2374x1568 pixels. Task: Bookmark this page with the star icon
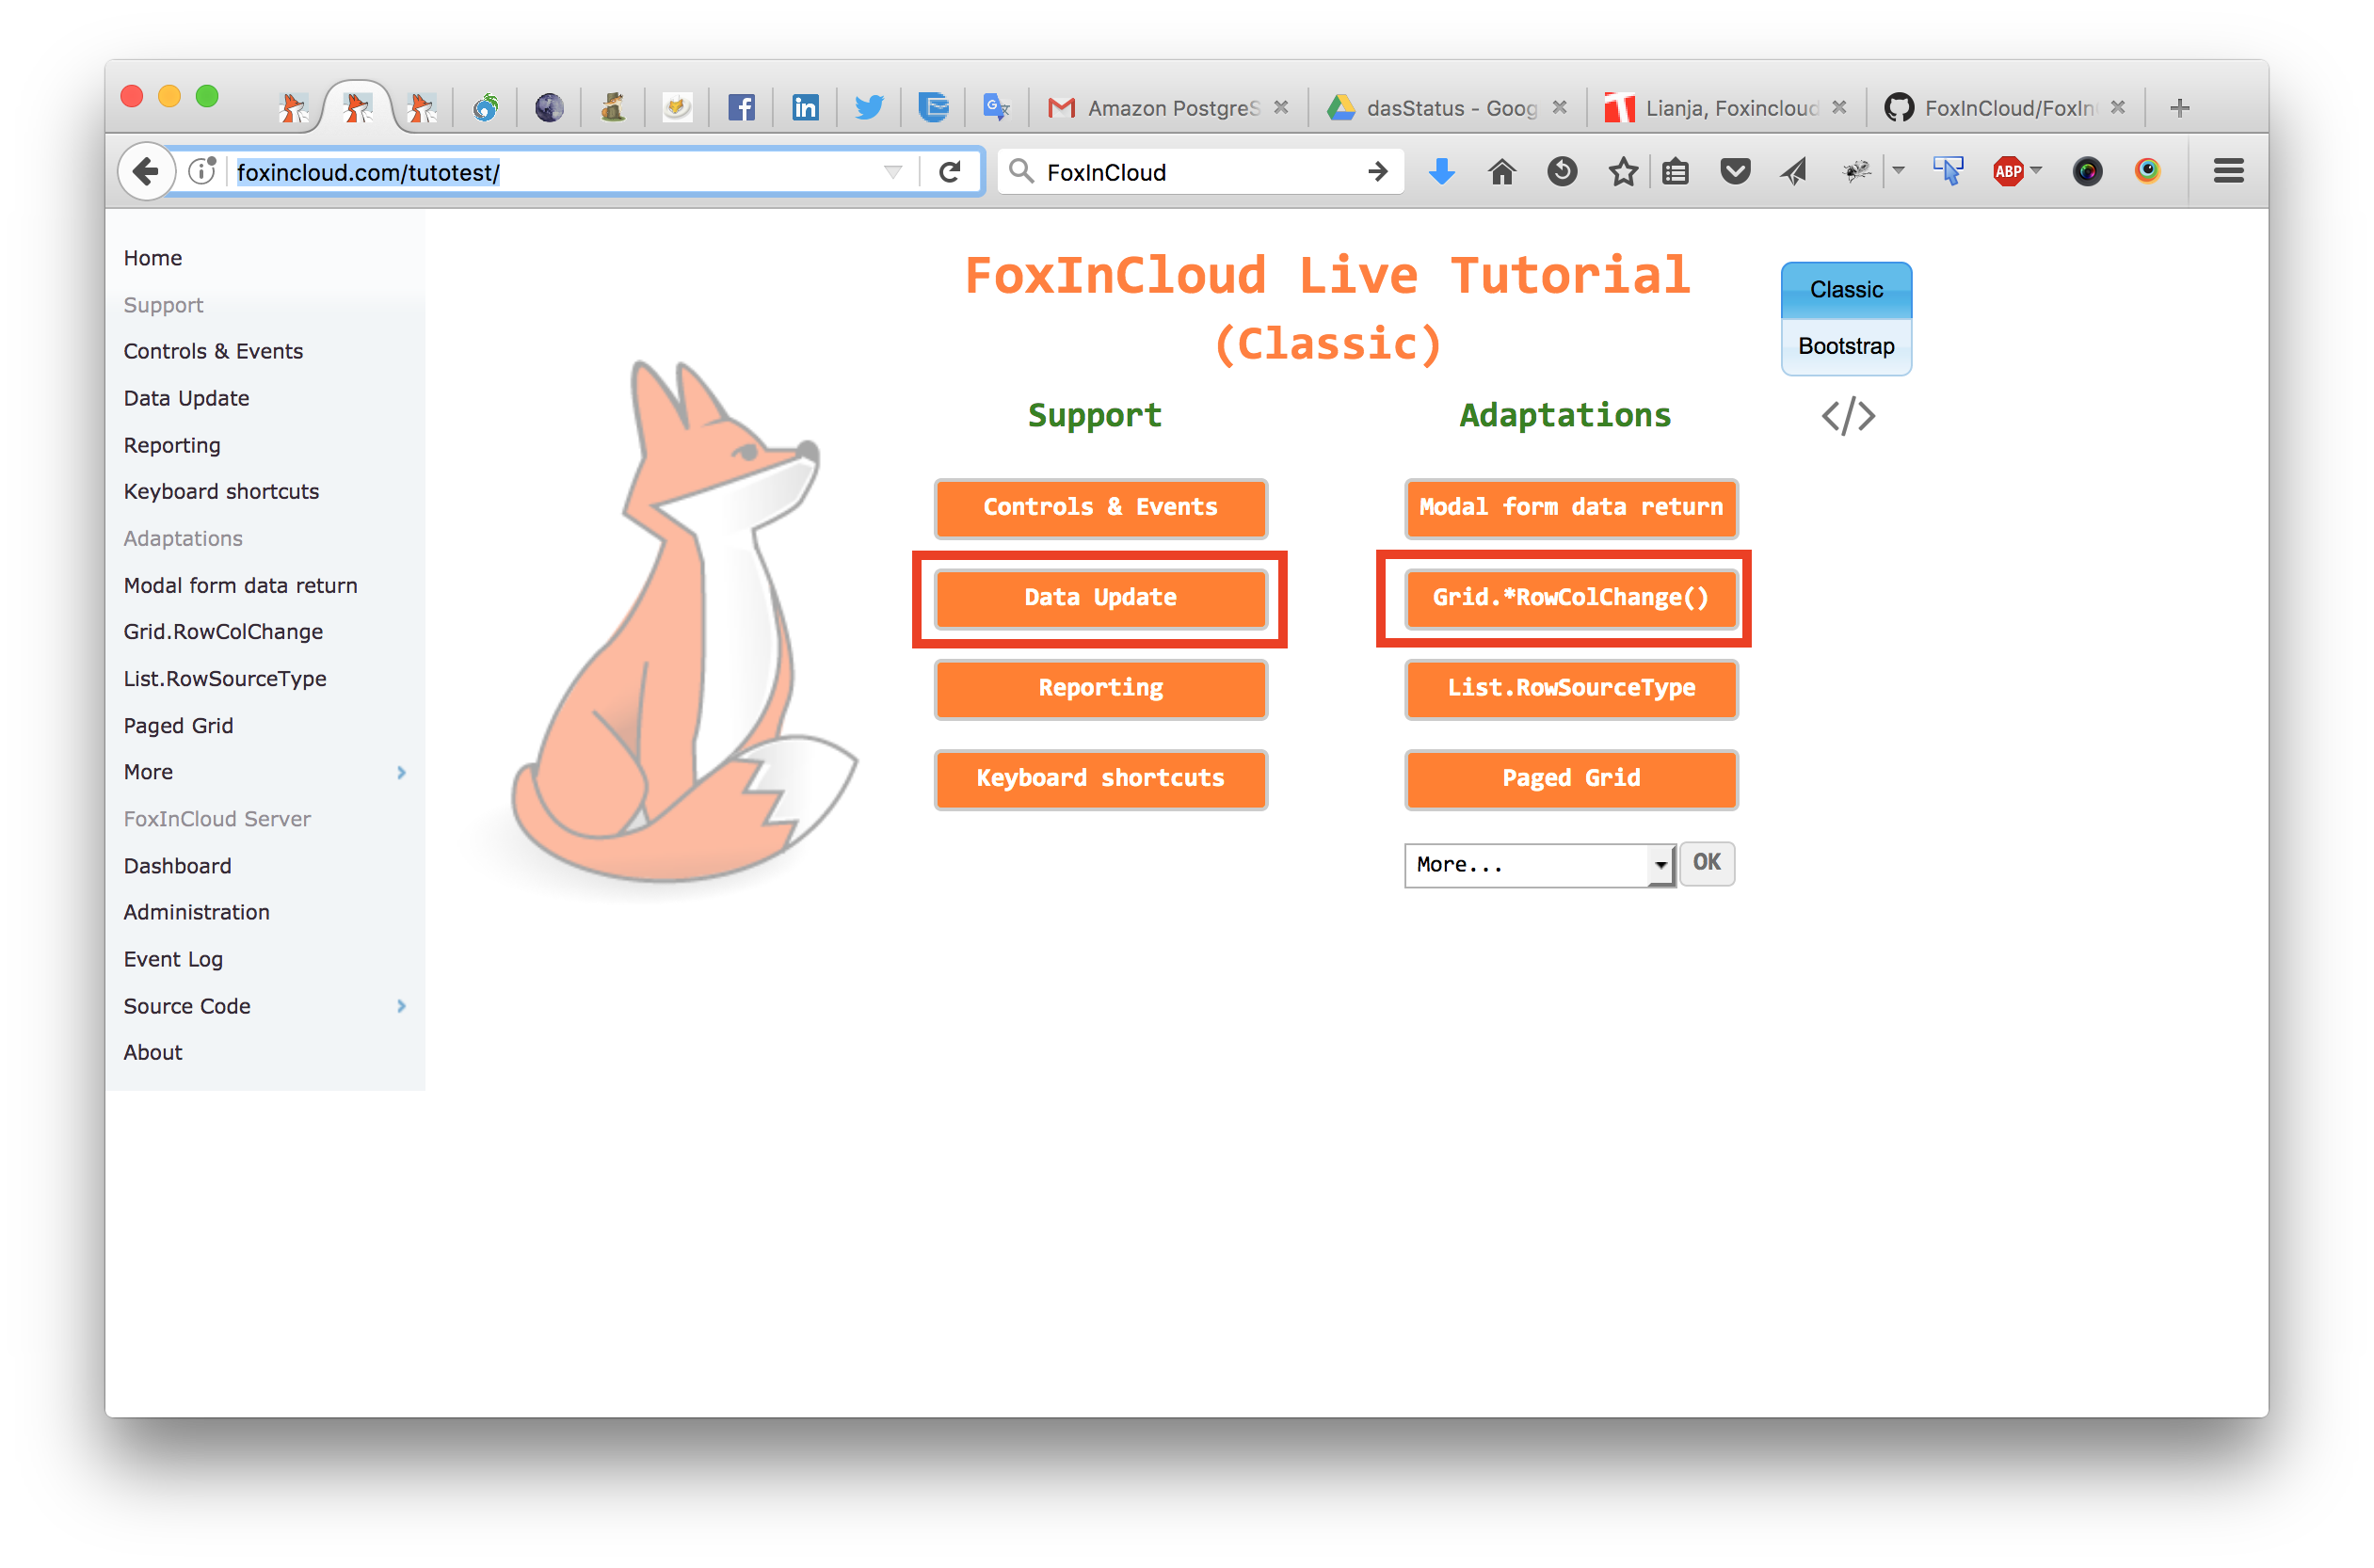[x=1623, y=172]
